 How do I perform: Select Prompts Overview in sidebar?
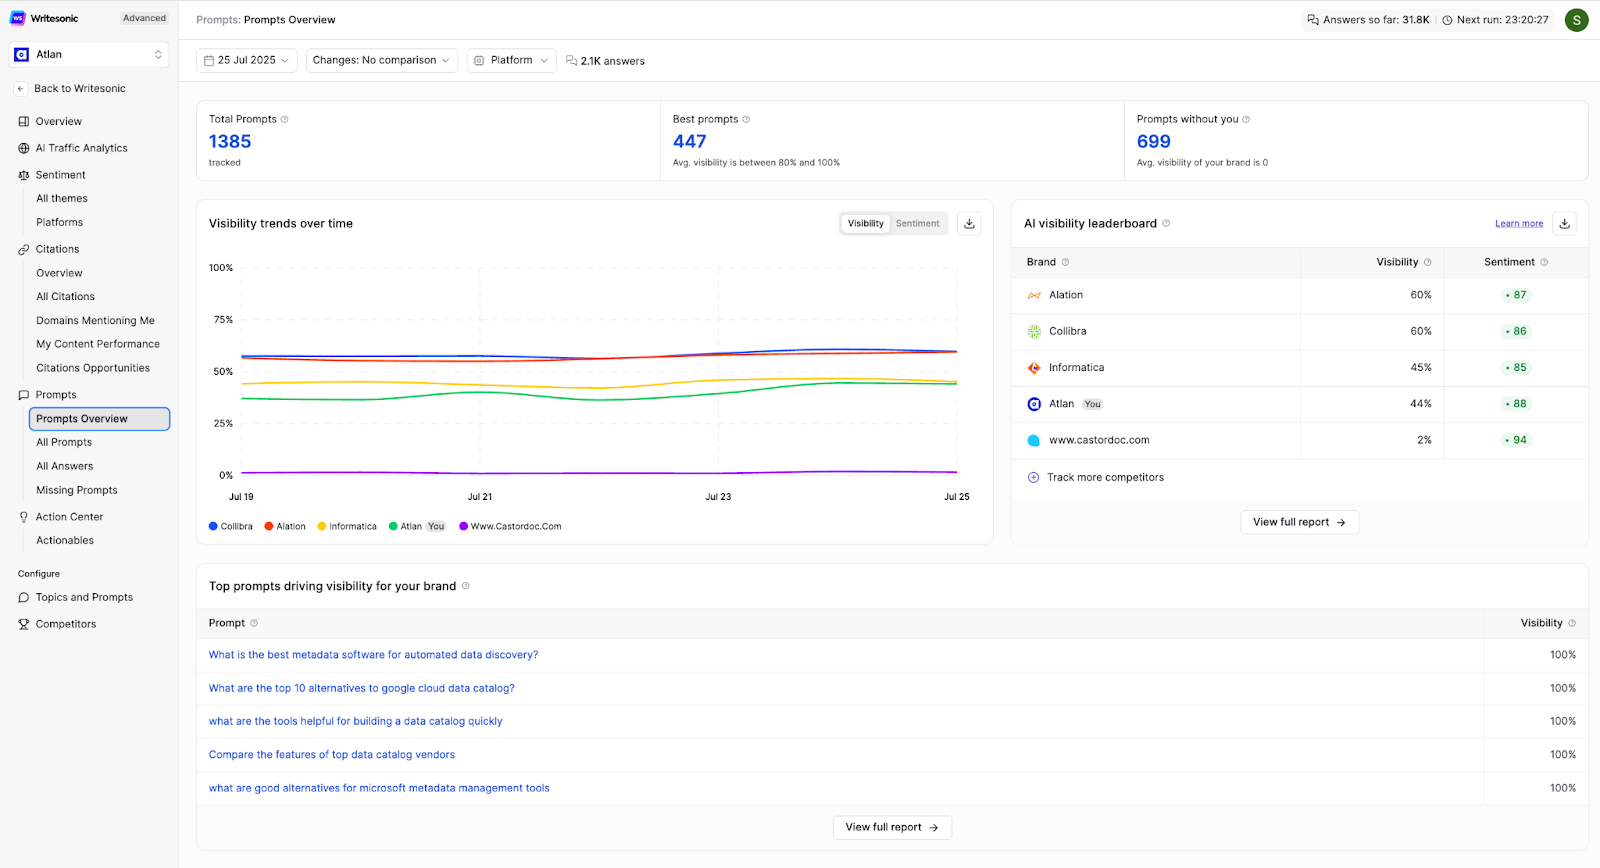point(99,419)
